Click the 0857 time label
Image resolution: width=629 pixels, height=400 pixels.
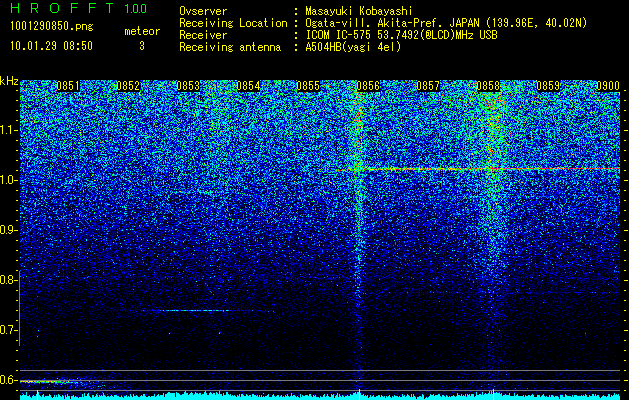tap(428, 86)
